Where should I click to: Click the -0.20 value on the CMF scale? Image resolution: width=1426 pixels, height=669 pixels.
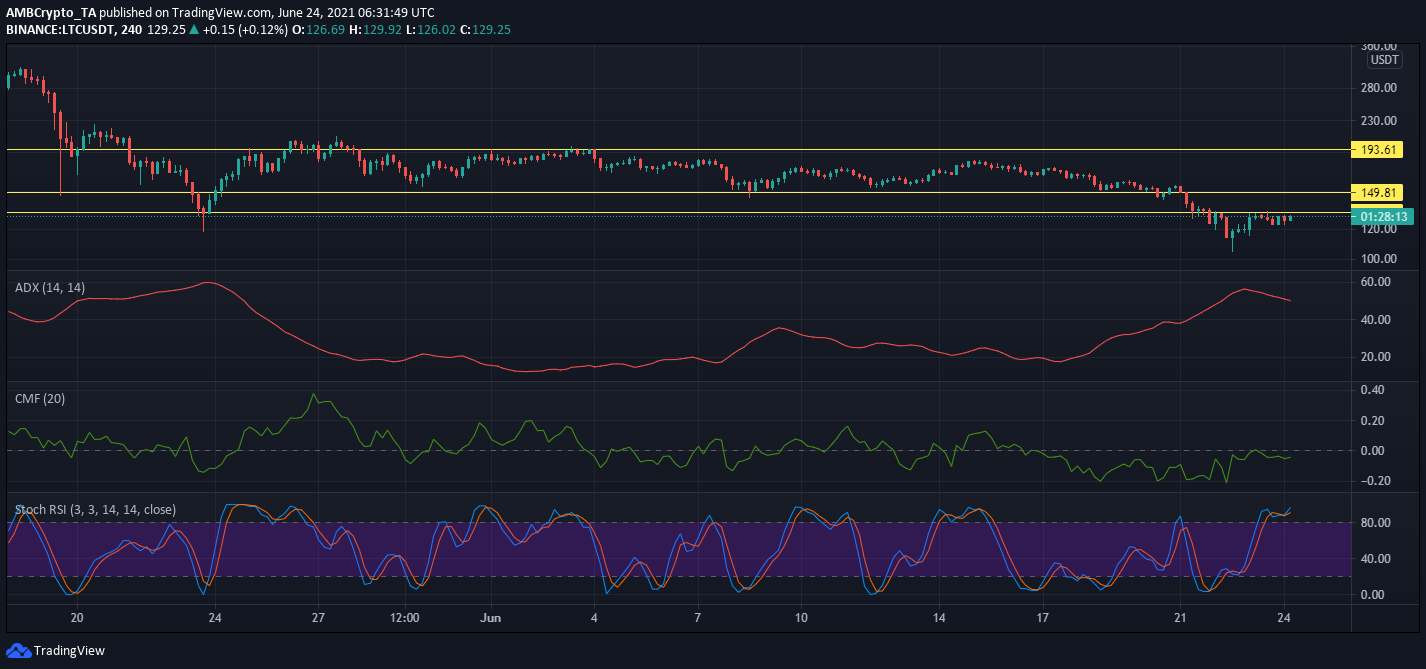[1378, 481]
